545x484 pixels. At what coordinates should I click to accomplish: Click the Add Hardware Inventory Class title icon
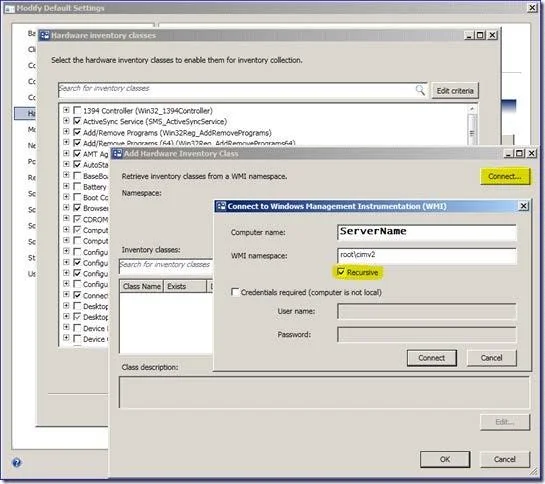click(118, 154)
